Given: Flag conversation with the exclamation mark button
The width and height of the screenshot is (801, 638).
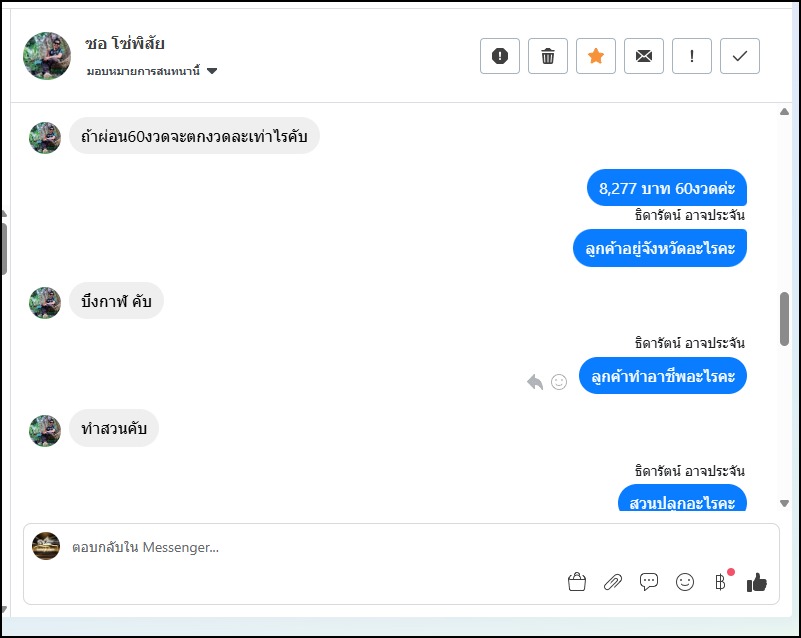Looking at the screenshot, I should pos(692,56).
